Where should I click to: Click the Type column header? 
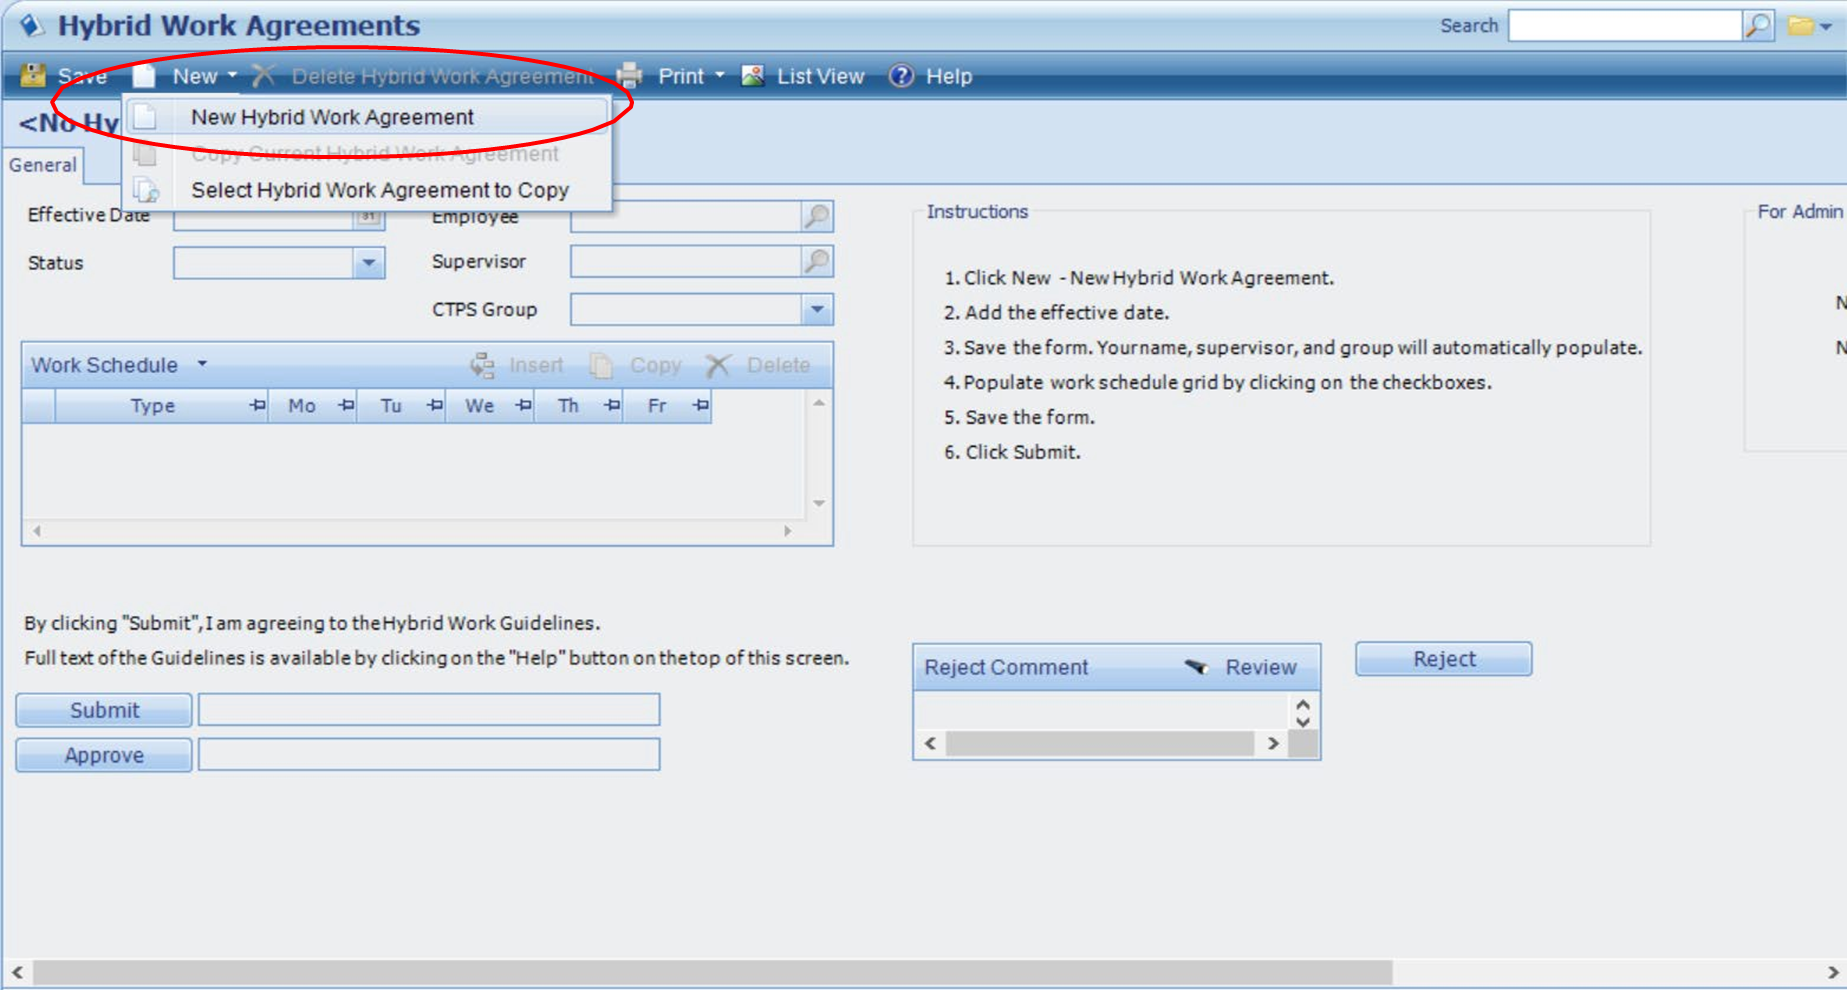click(x=152, y=405)
